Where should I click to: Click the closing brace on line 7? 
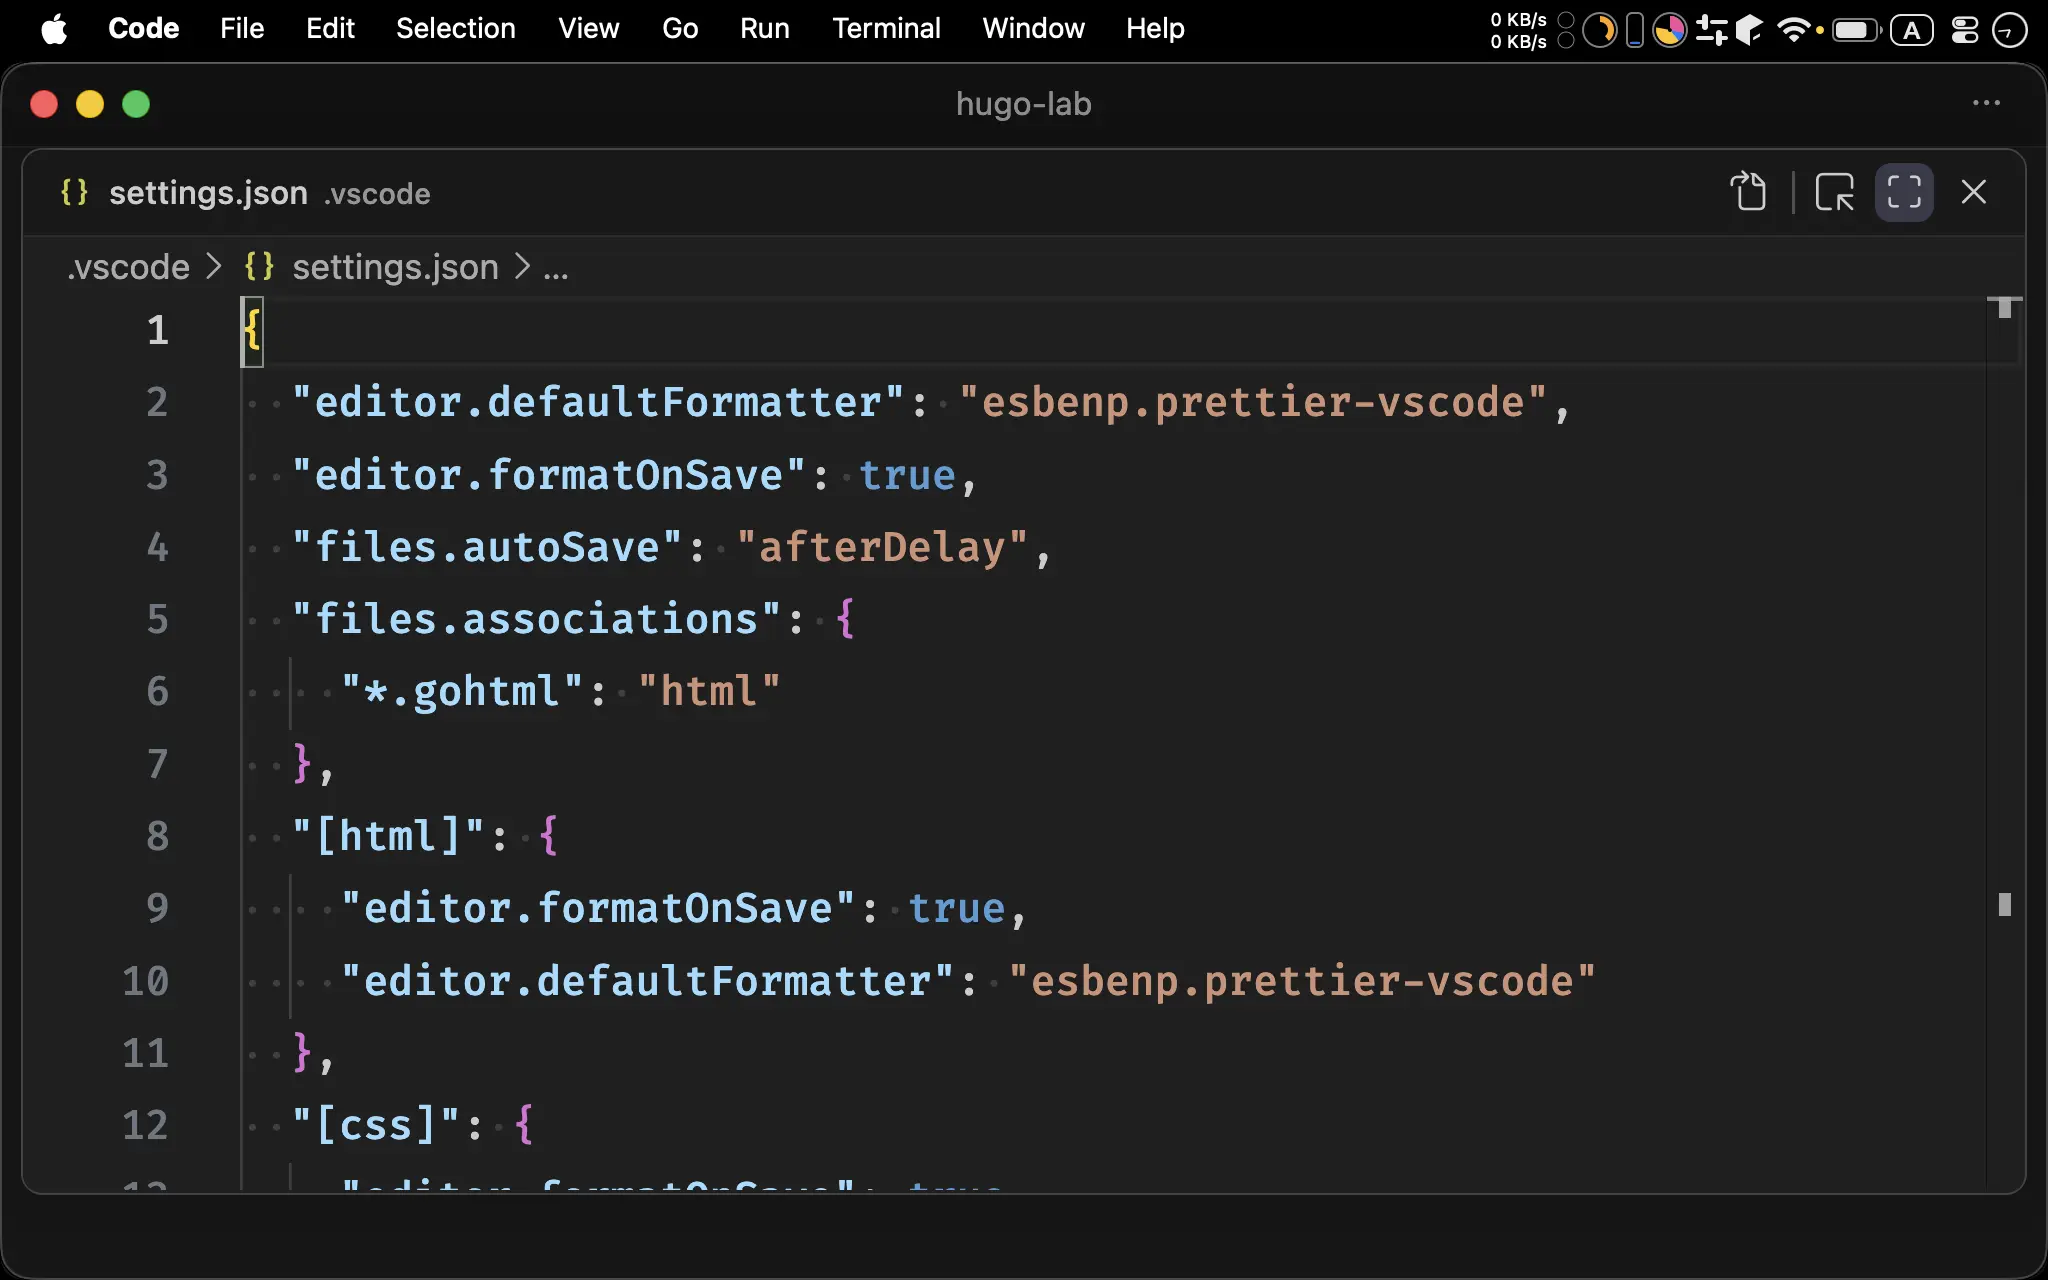coord(302,764)
